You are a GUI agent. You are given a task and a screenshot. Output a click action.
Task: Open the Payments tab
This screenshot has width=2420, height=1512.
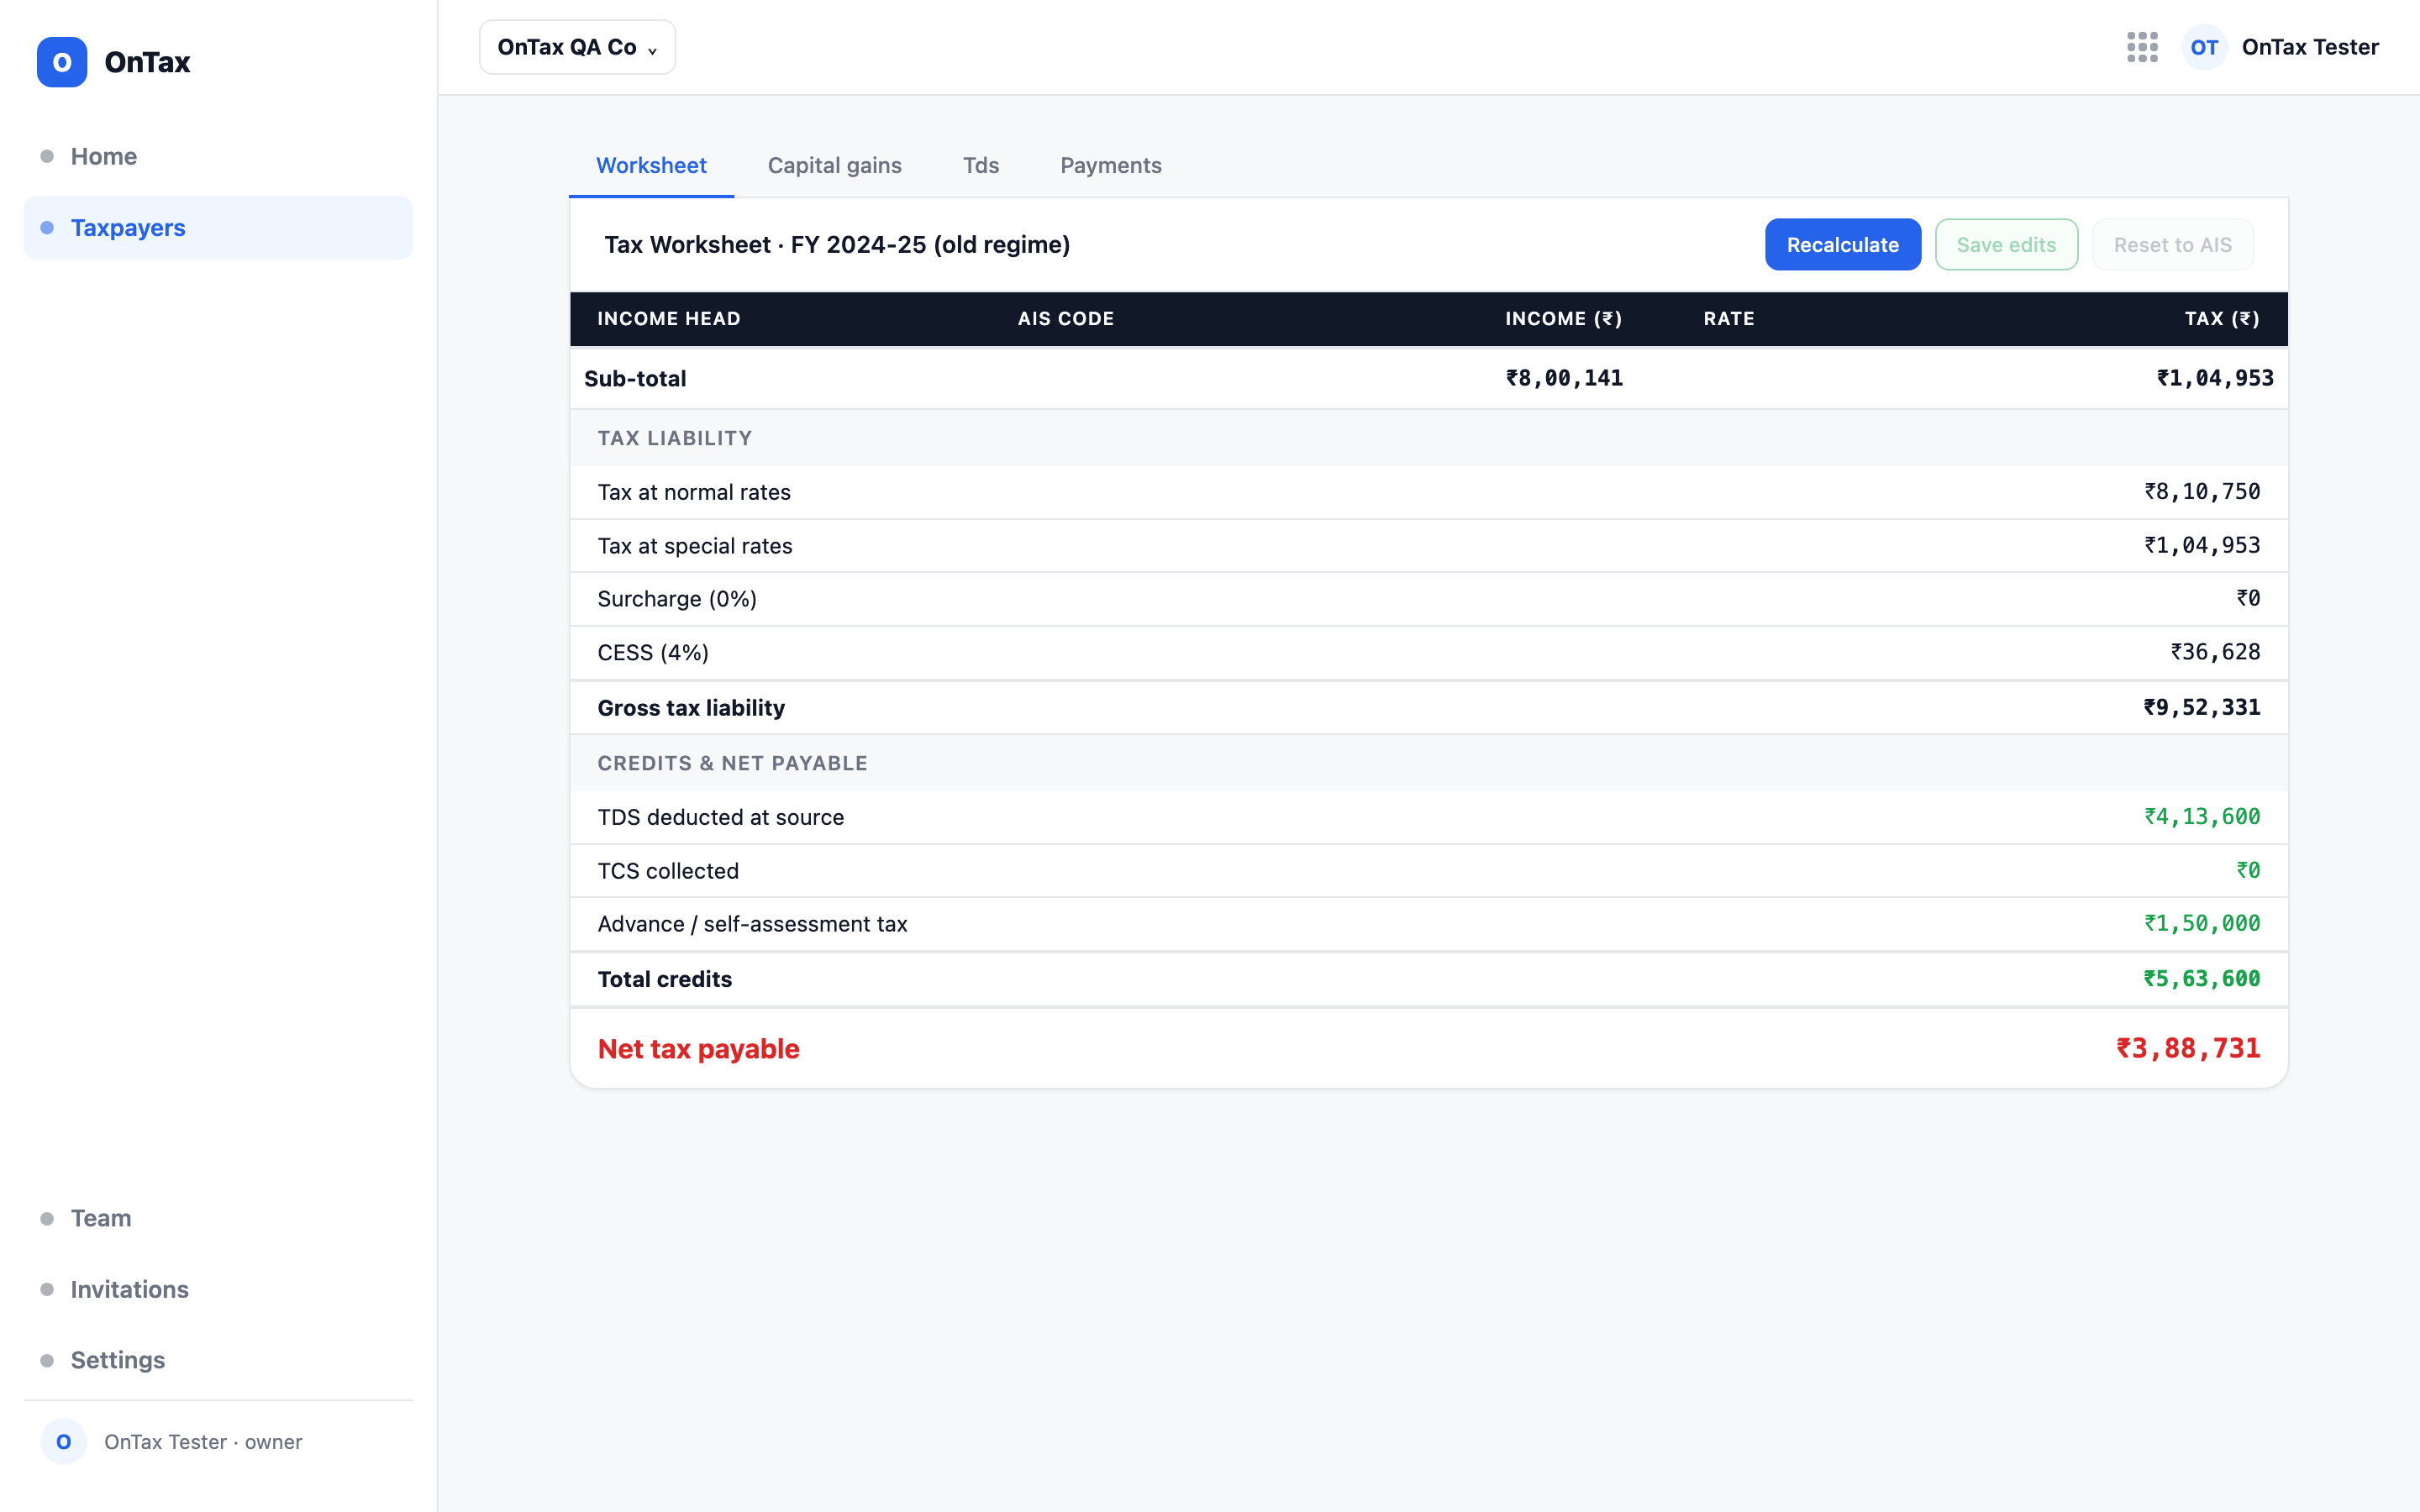1111,165
